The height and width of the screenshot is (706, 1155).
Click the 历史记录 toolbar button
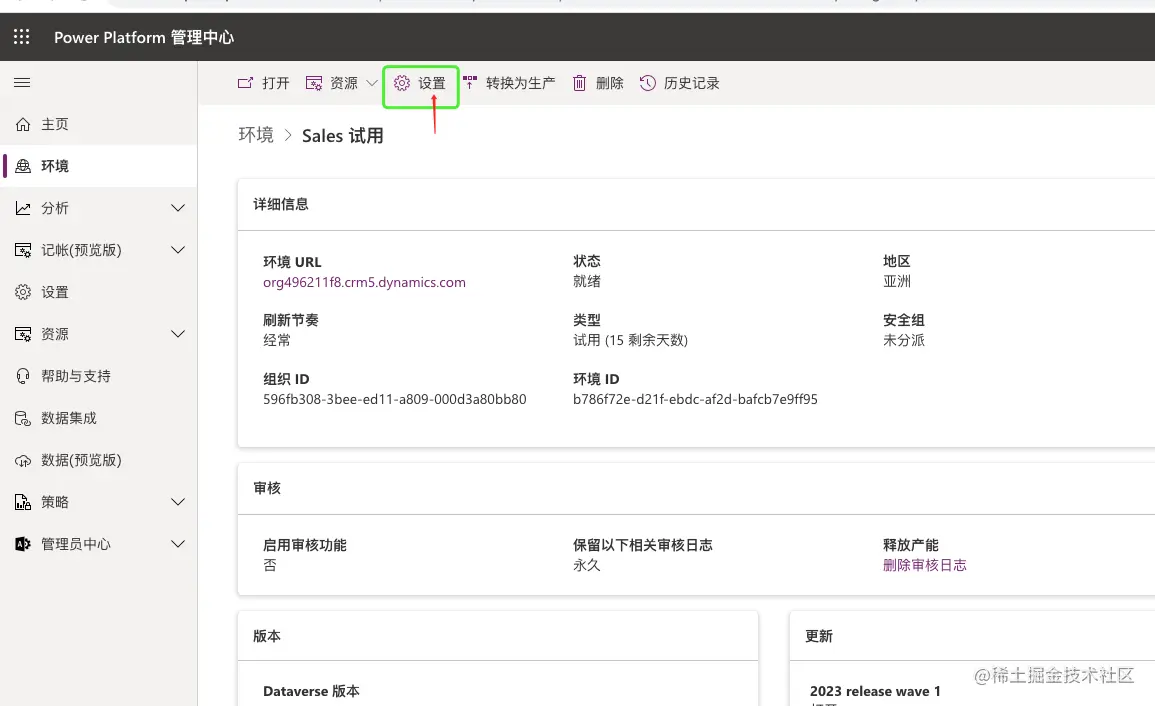tap(679, 83)
